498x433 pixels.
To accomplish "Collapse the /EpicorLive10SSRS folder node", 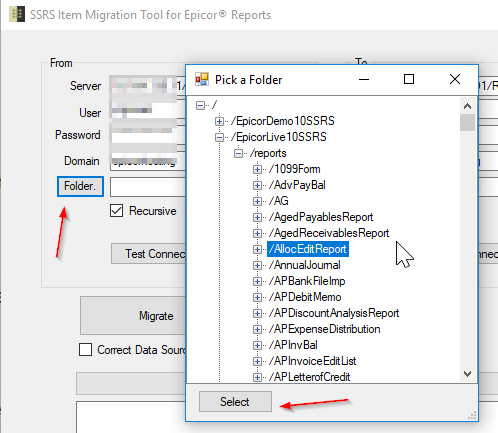I will 219,137.
